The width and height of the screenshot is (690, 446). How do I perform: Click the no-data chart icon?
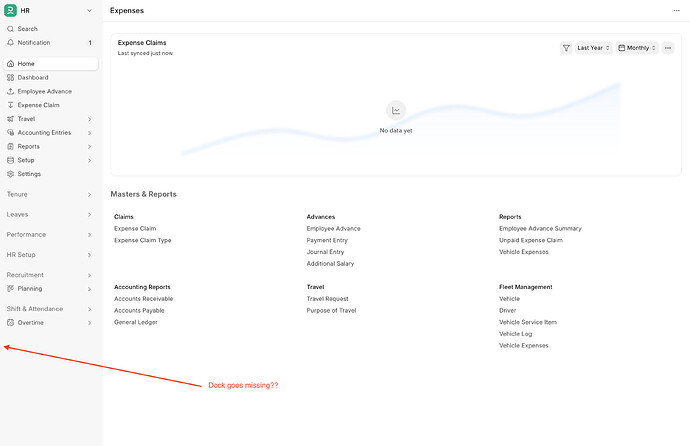click(396, 110)
